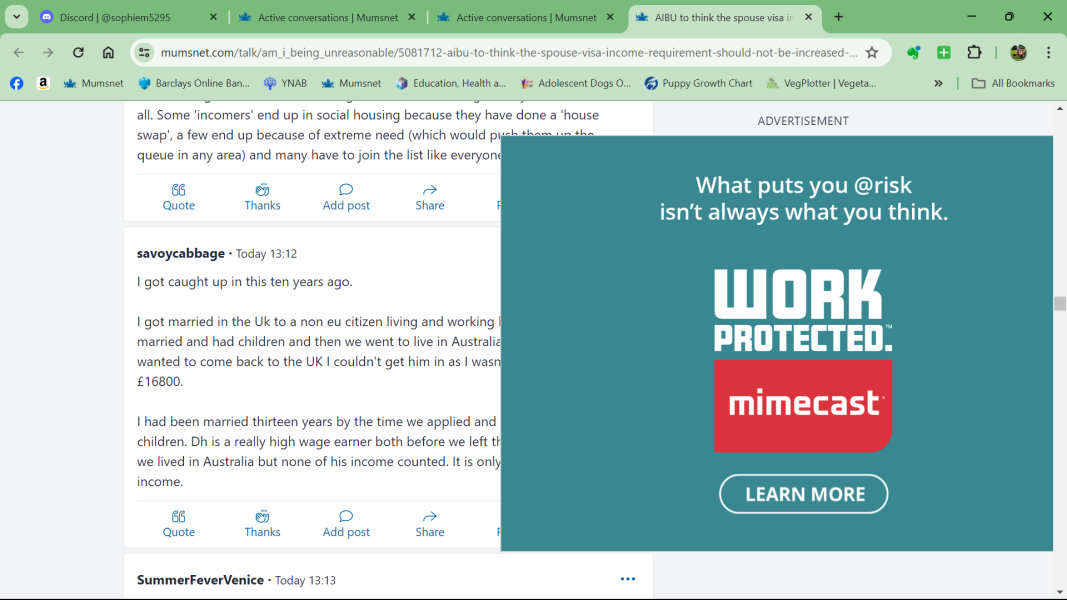Open the Extensions puzzle piece icon

(x=978, y=52)
